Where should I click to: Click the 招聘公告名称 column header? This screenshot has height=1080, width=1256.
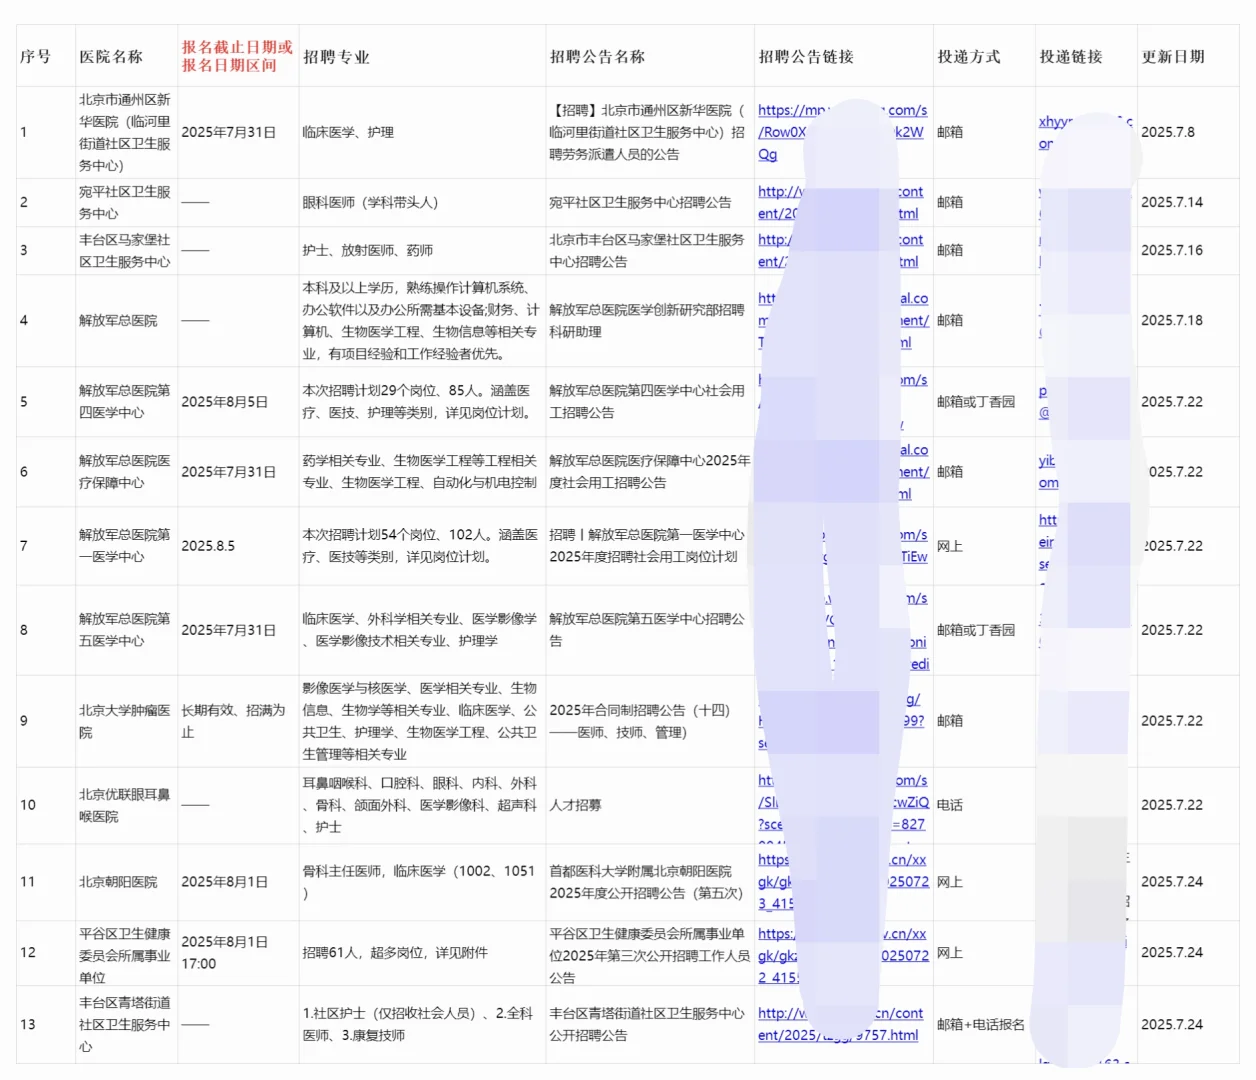597,57
